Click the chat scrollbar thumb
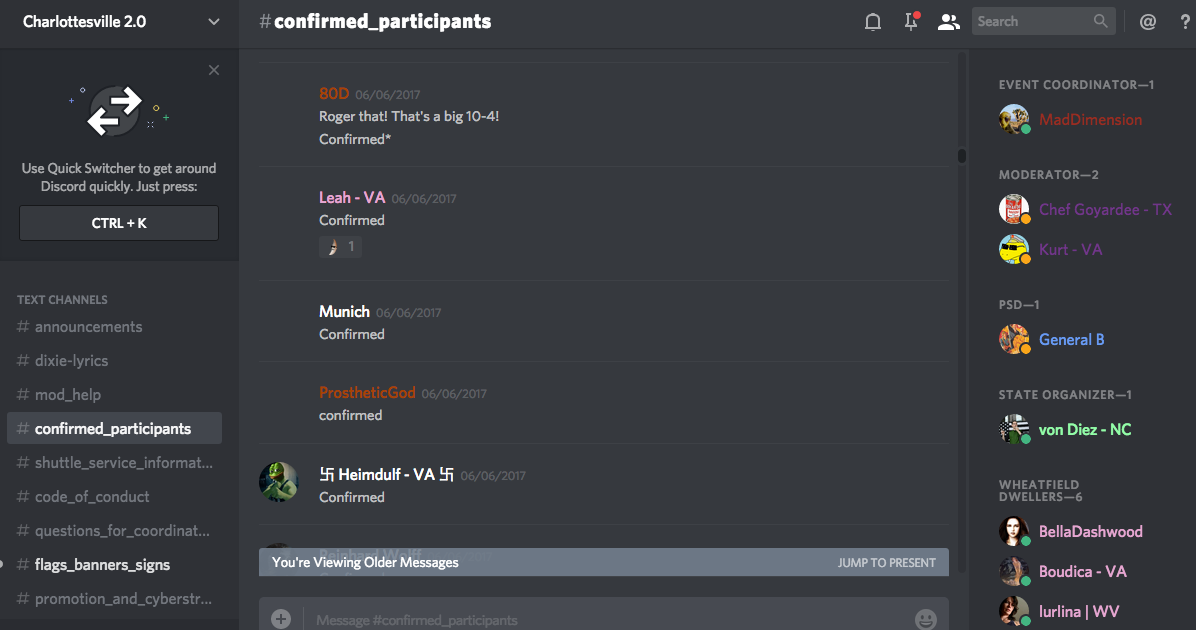The width and height of the screenshot is (1196, 630). pos(962,156)
